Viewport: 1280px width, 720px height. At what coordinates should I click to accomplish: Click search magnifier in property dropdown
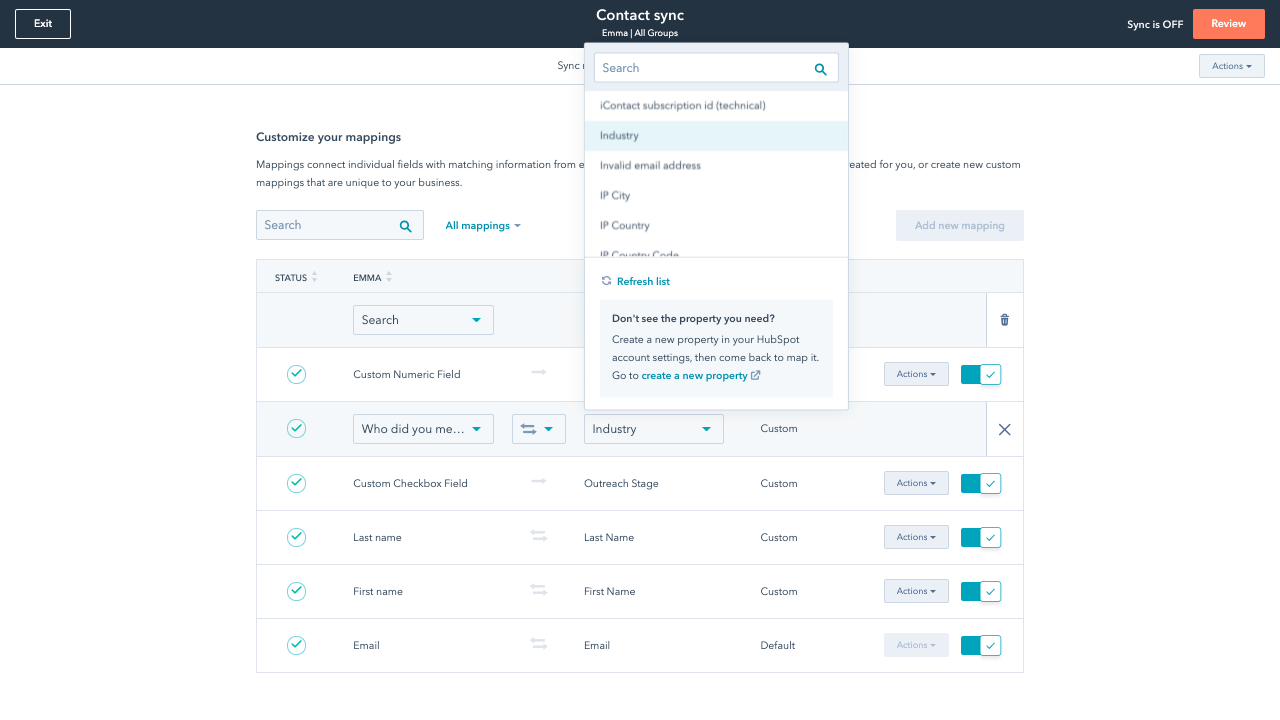[820, 69]
